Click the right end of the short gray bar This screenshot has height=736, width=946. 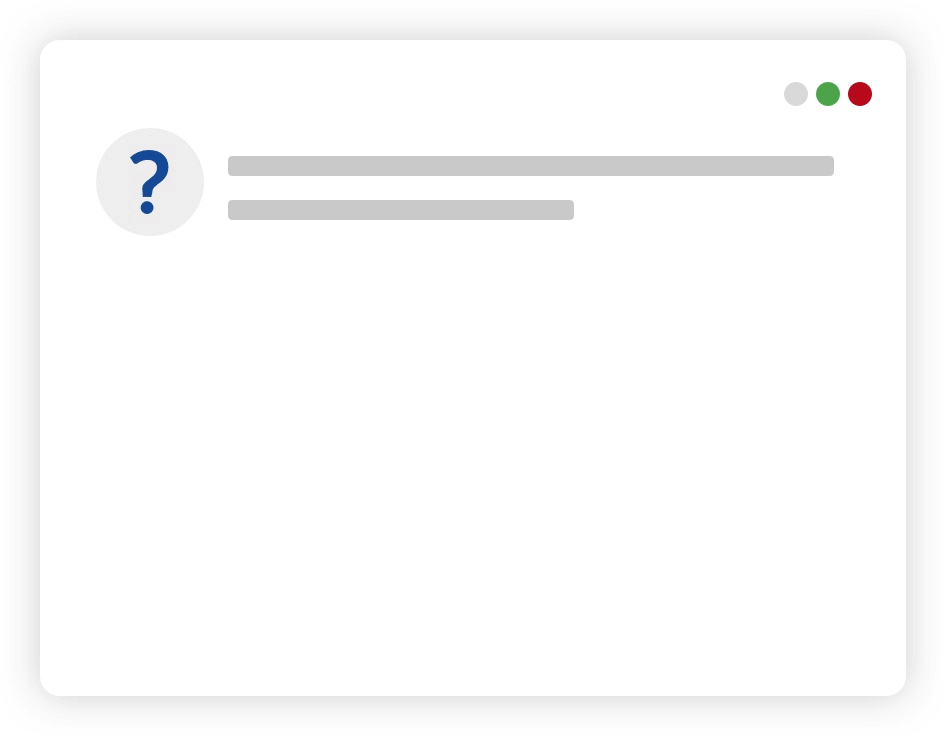pos(566,210)
